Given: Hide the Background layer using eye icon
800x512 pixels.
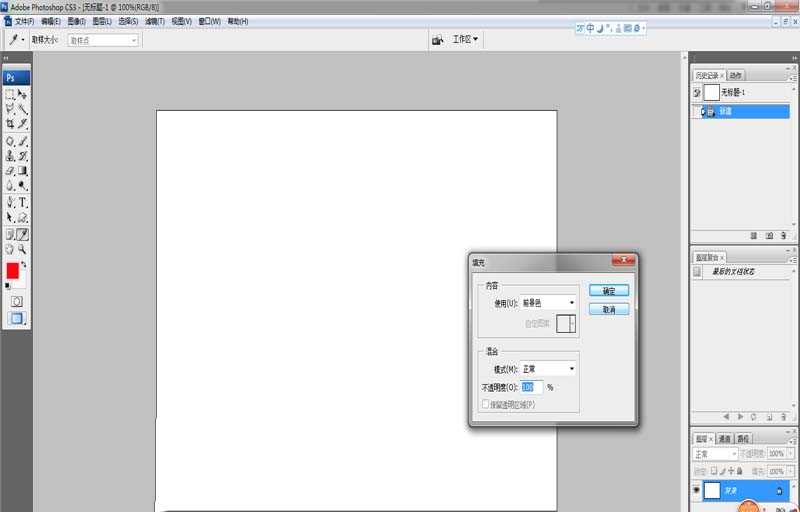Looking at the screenshot, I should coord(696,491).
